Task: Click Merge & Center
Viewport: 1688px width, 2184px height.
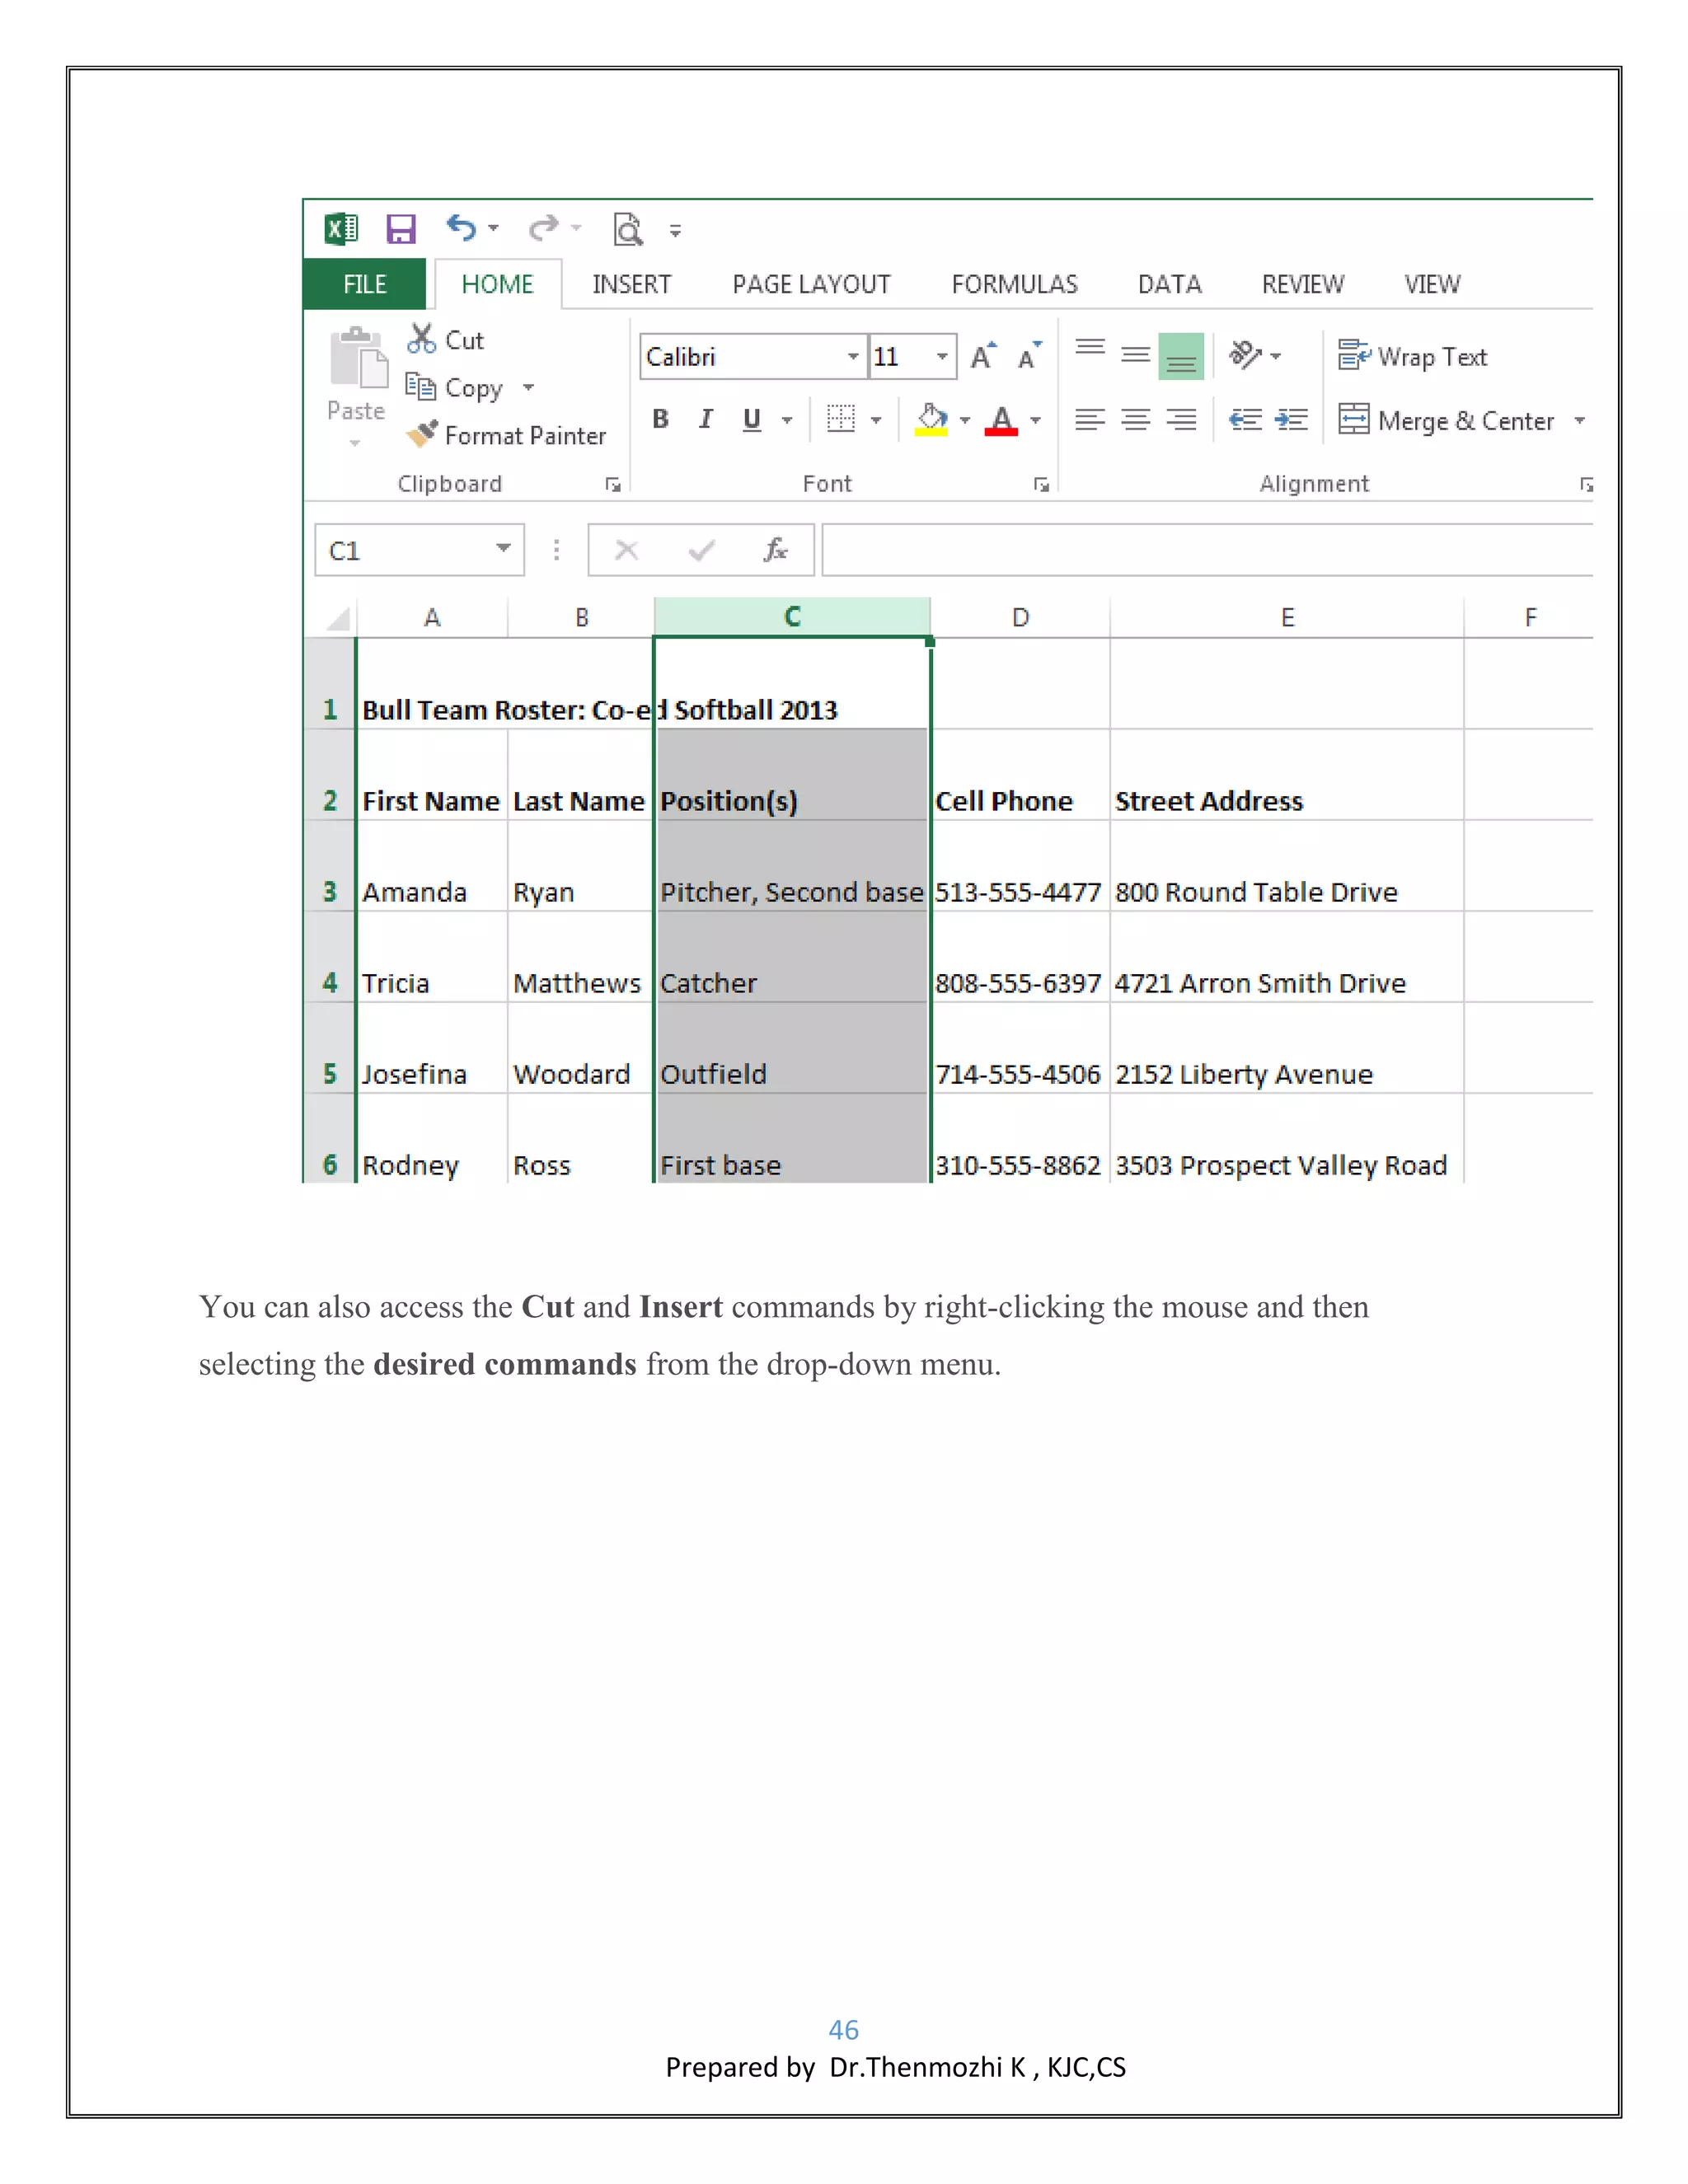Action: pyautogui.click(x=1446, y=420)
